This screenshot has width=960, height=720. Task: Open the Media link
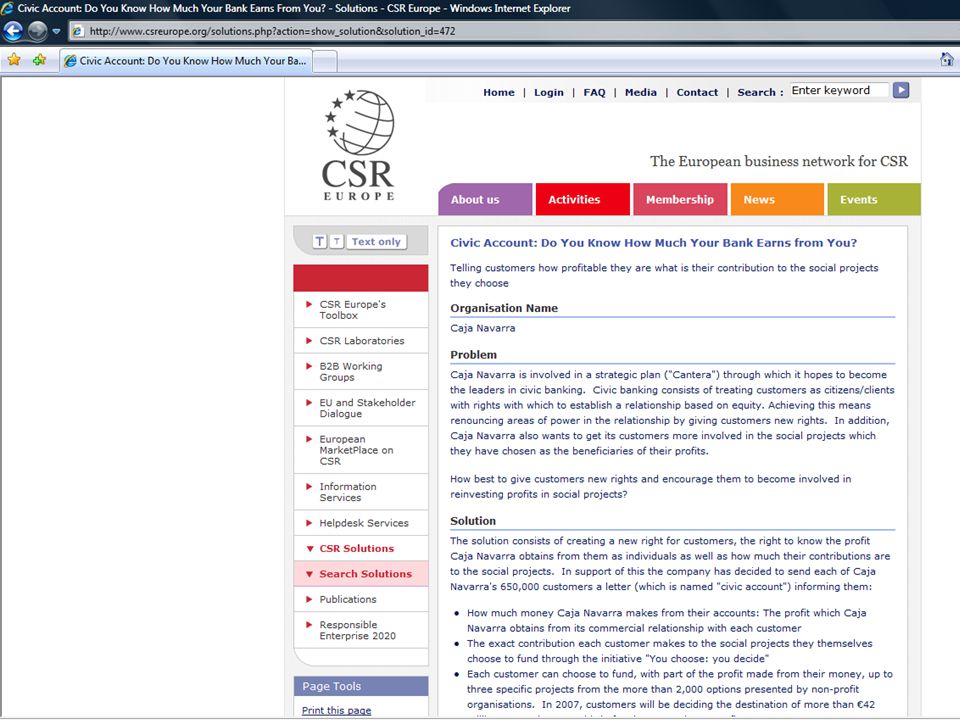[x=640, y=92]
